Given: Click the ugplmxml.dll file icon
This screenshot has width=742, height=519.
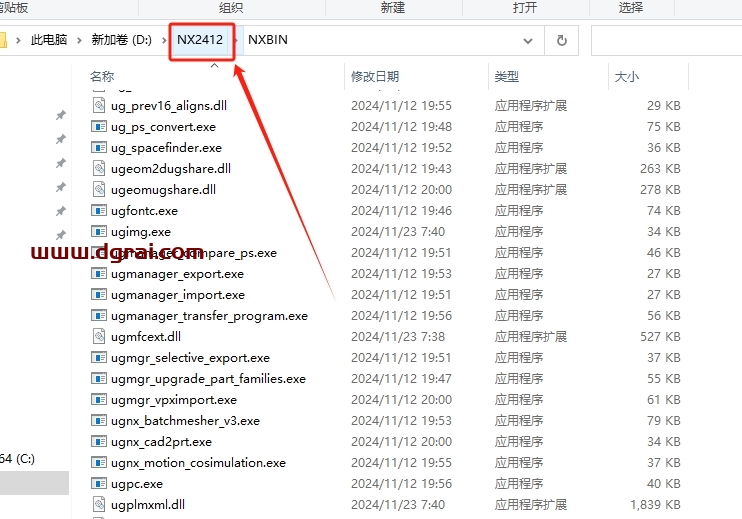Looking at the screenshot, I should [99, 504].
